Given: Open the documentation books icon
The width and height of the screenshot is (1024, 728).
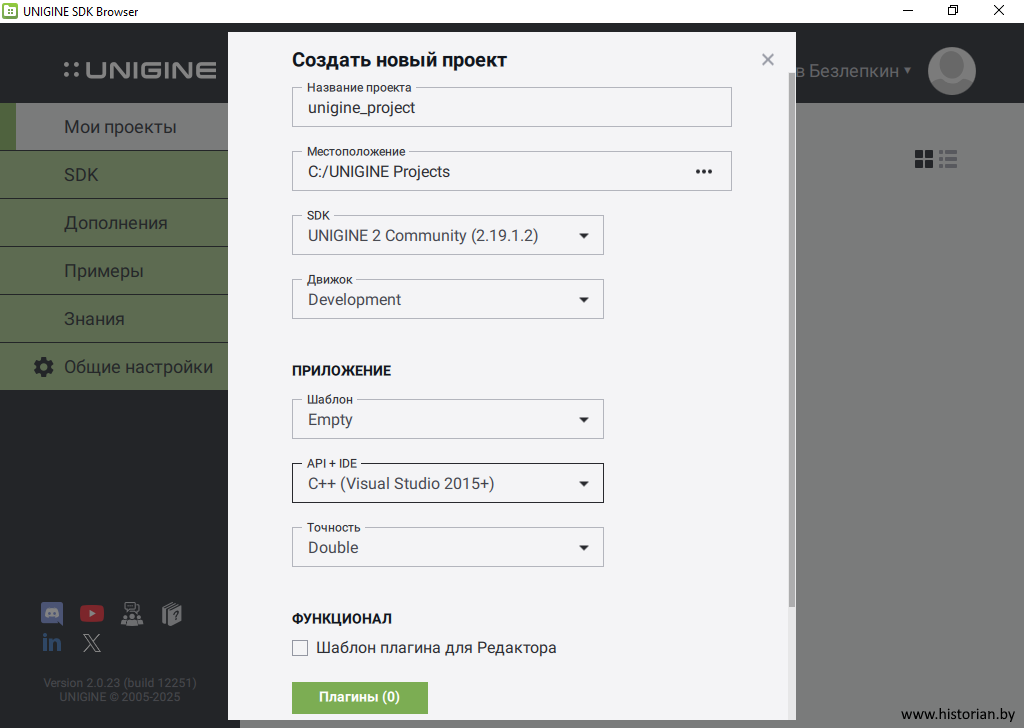Looking at the screenshot, I should pyautogui.click(x=171, y=613).
